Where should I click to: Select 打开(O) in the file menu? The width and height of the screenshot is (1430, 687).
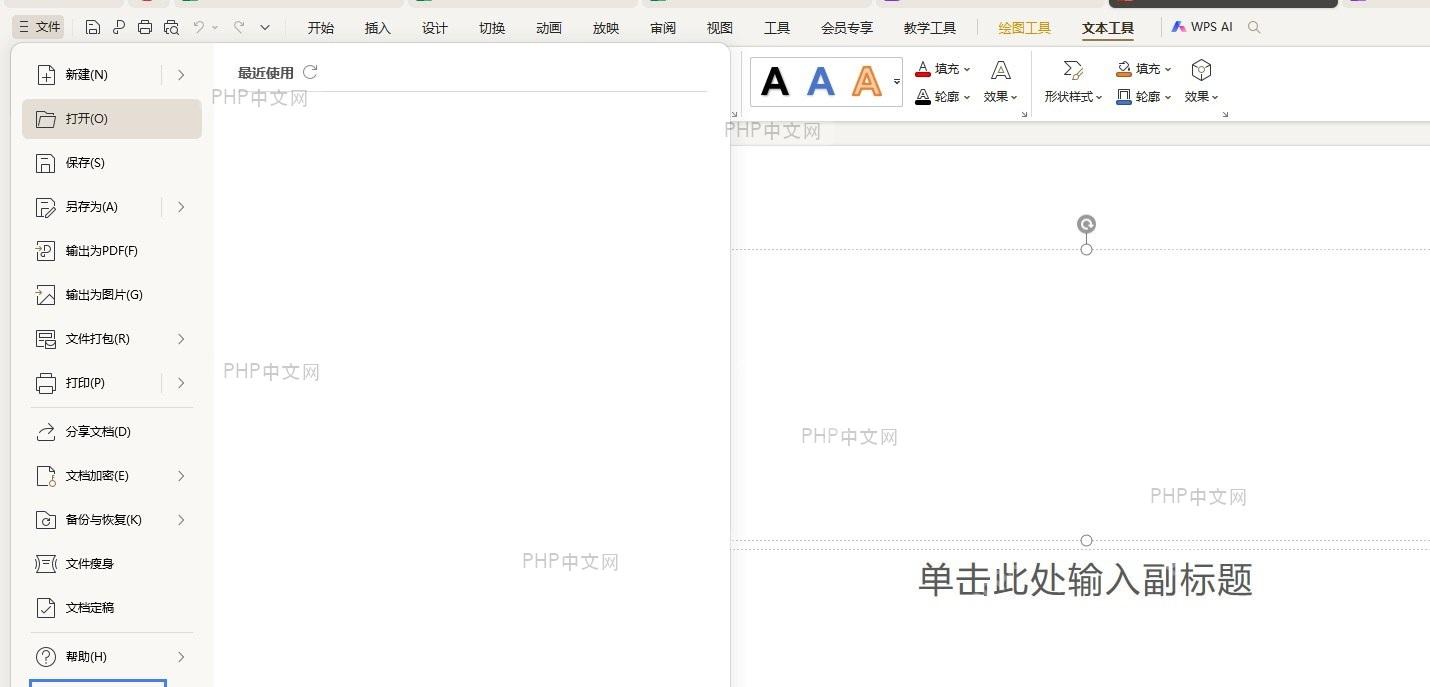112,119
